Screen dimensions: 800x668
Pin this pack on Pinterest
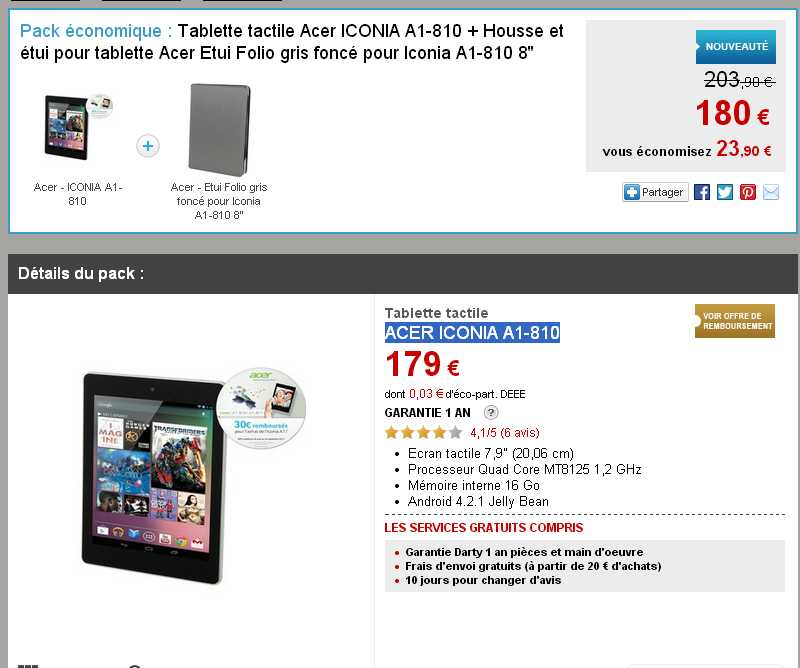747,192
